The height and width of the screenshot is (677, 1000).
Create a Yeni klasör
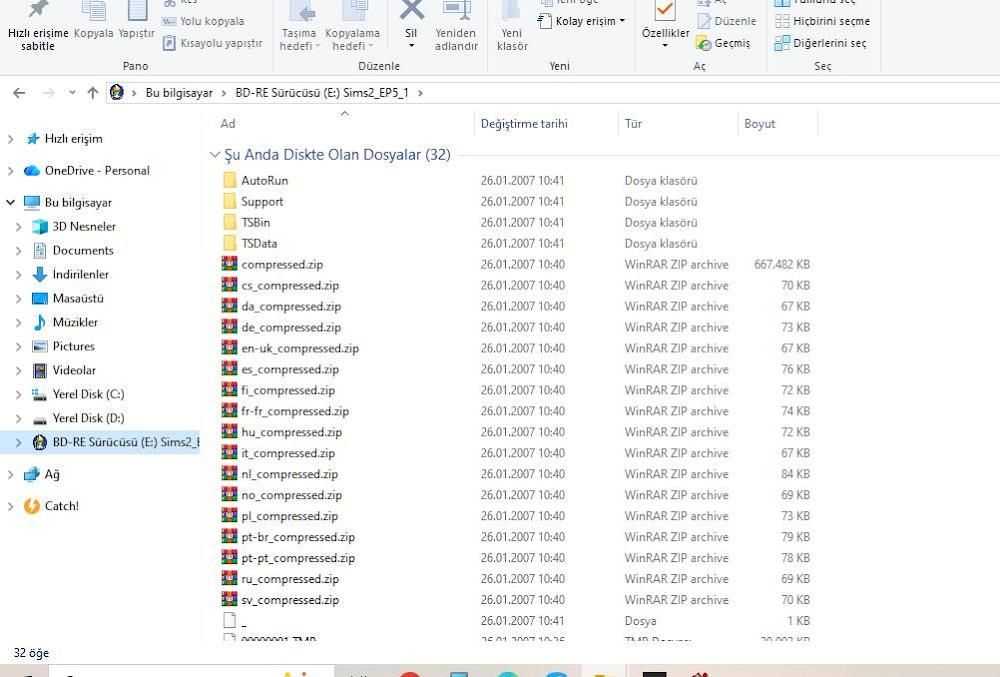(512, 27)
